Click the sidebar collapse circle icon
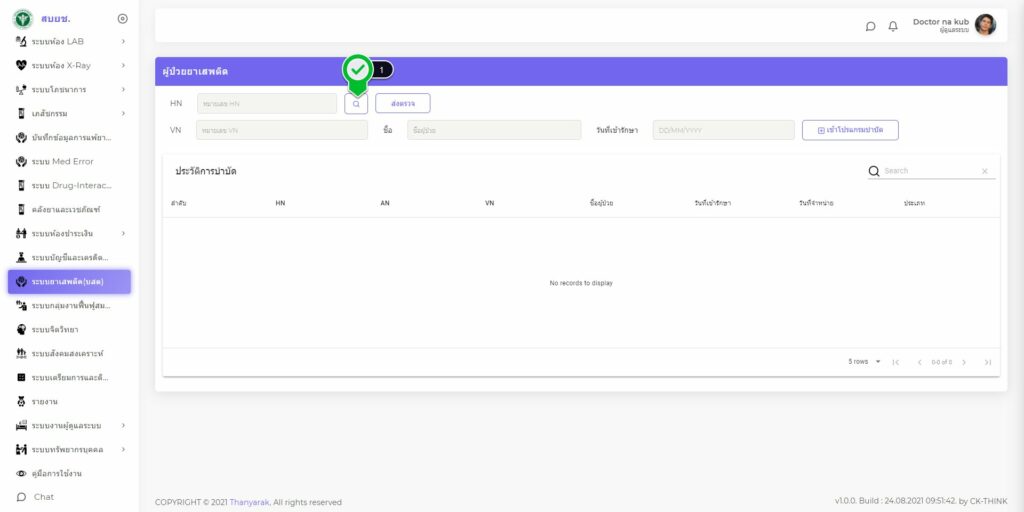The height and width of the screenshot is (512, 1024). pyautogui.click(x=122, y=18)
